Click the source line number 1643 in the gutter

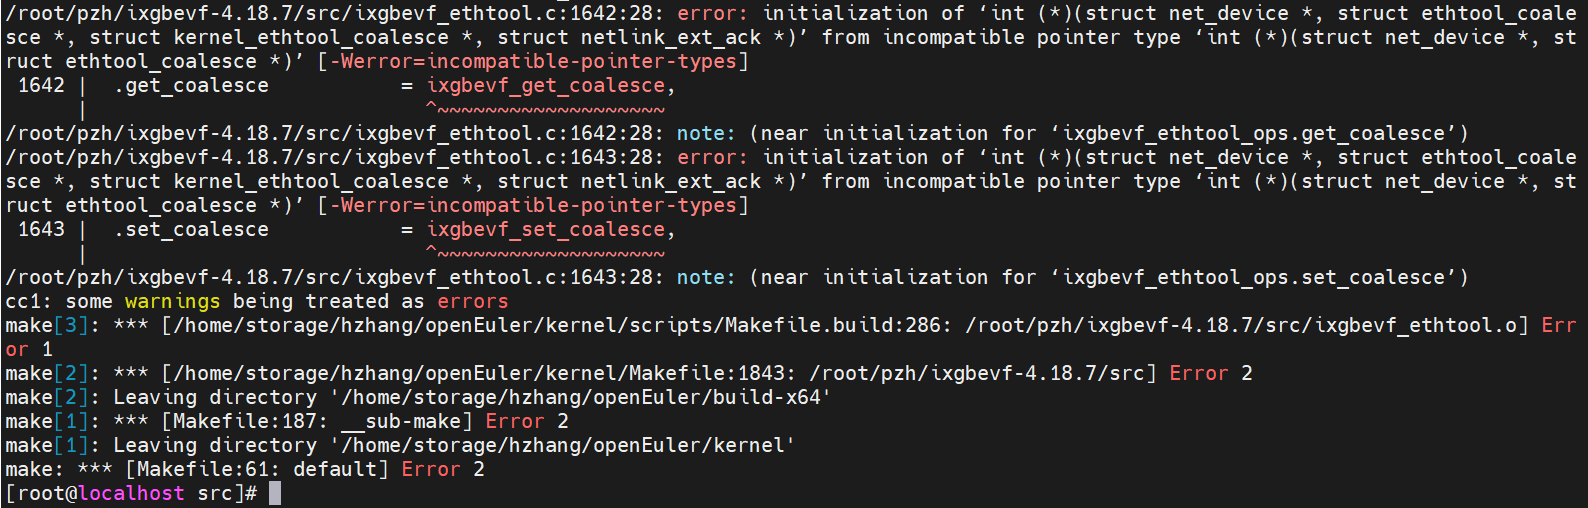(41, 229)
